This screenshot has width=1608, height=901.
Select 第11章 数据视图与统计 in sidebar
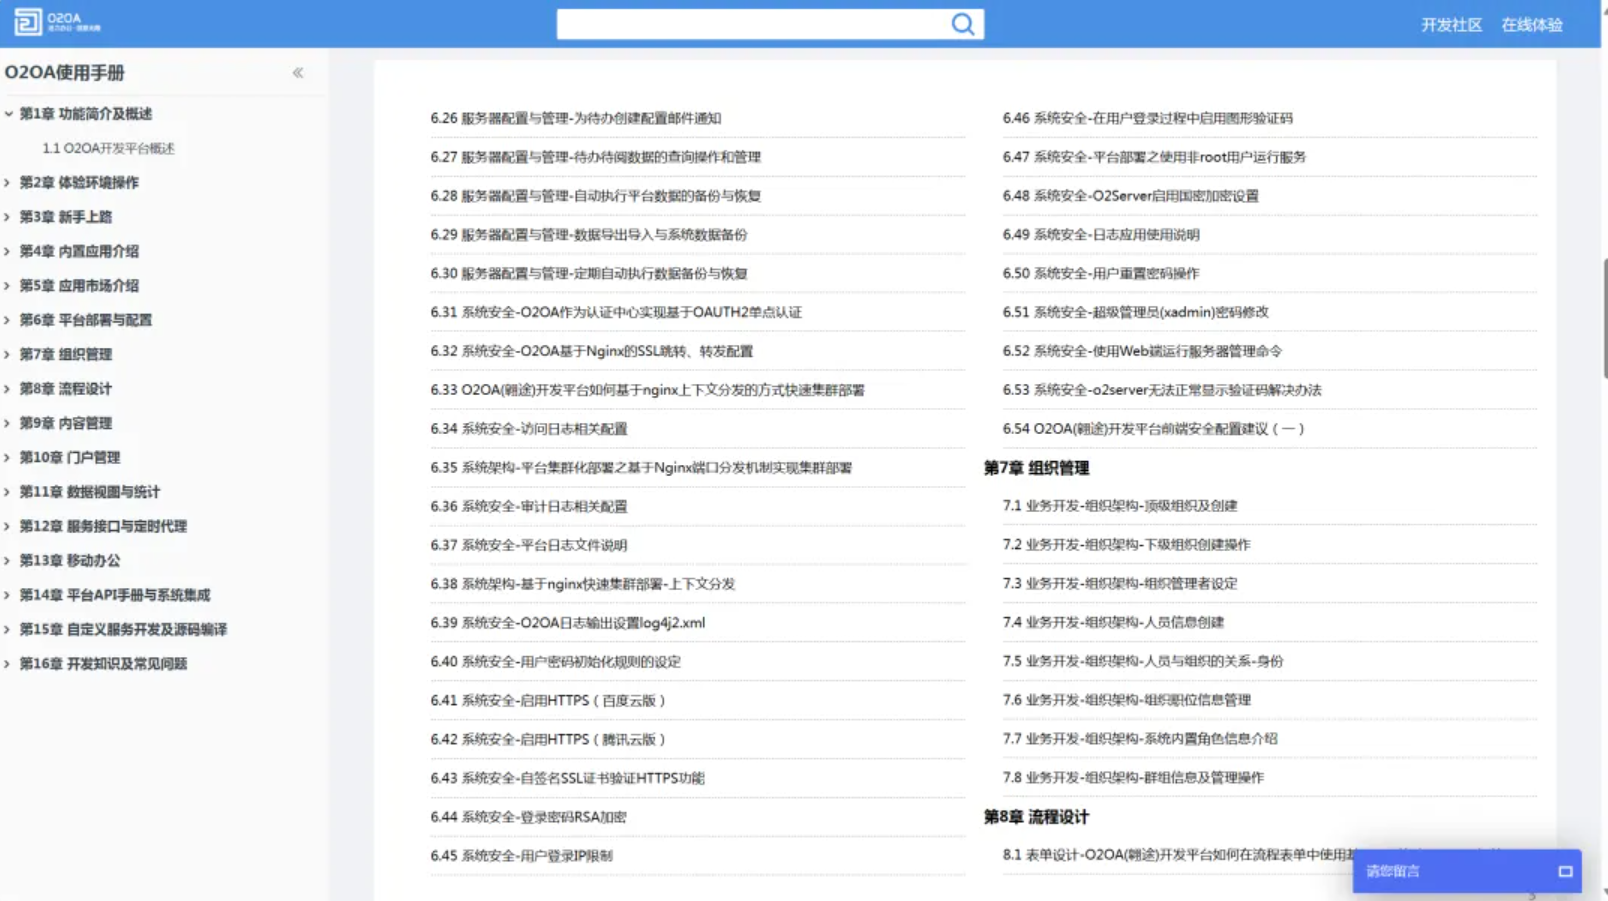click(x=90, y=492)
